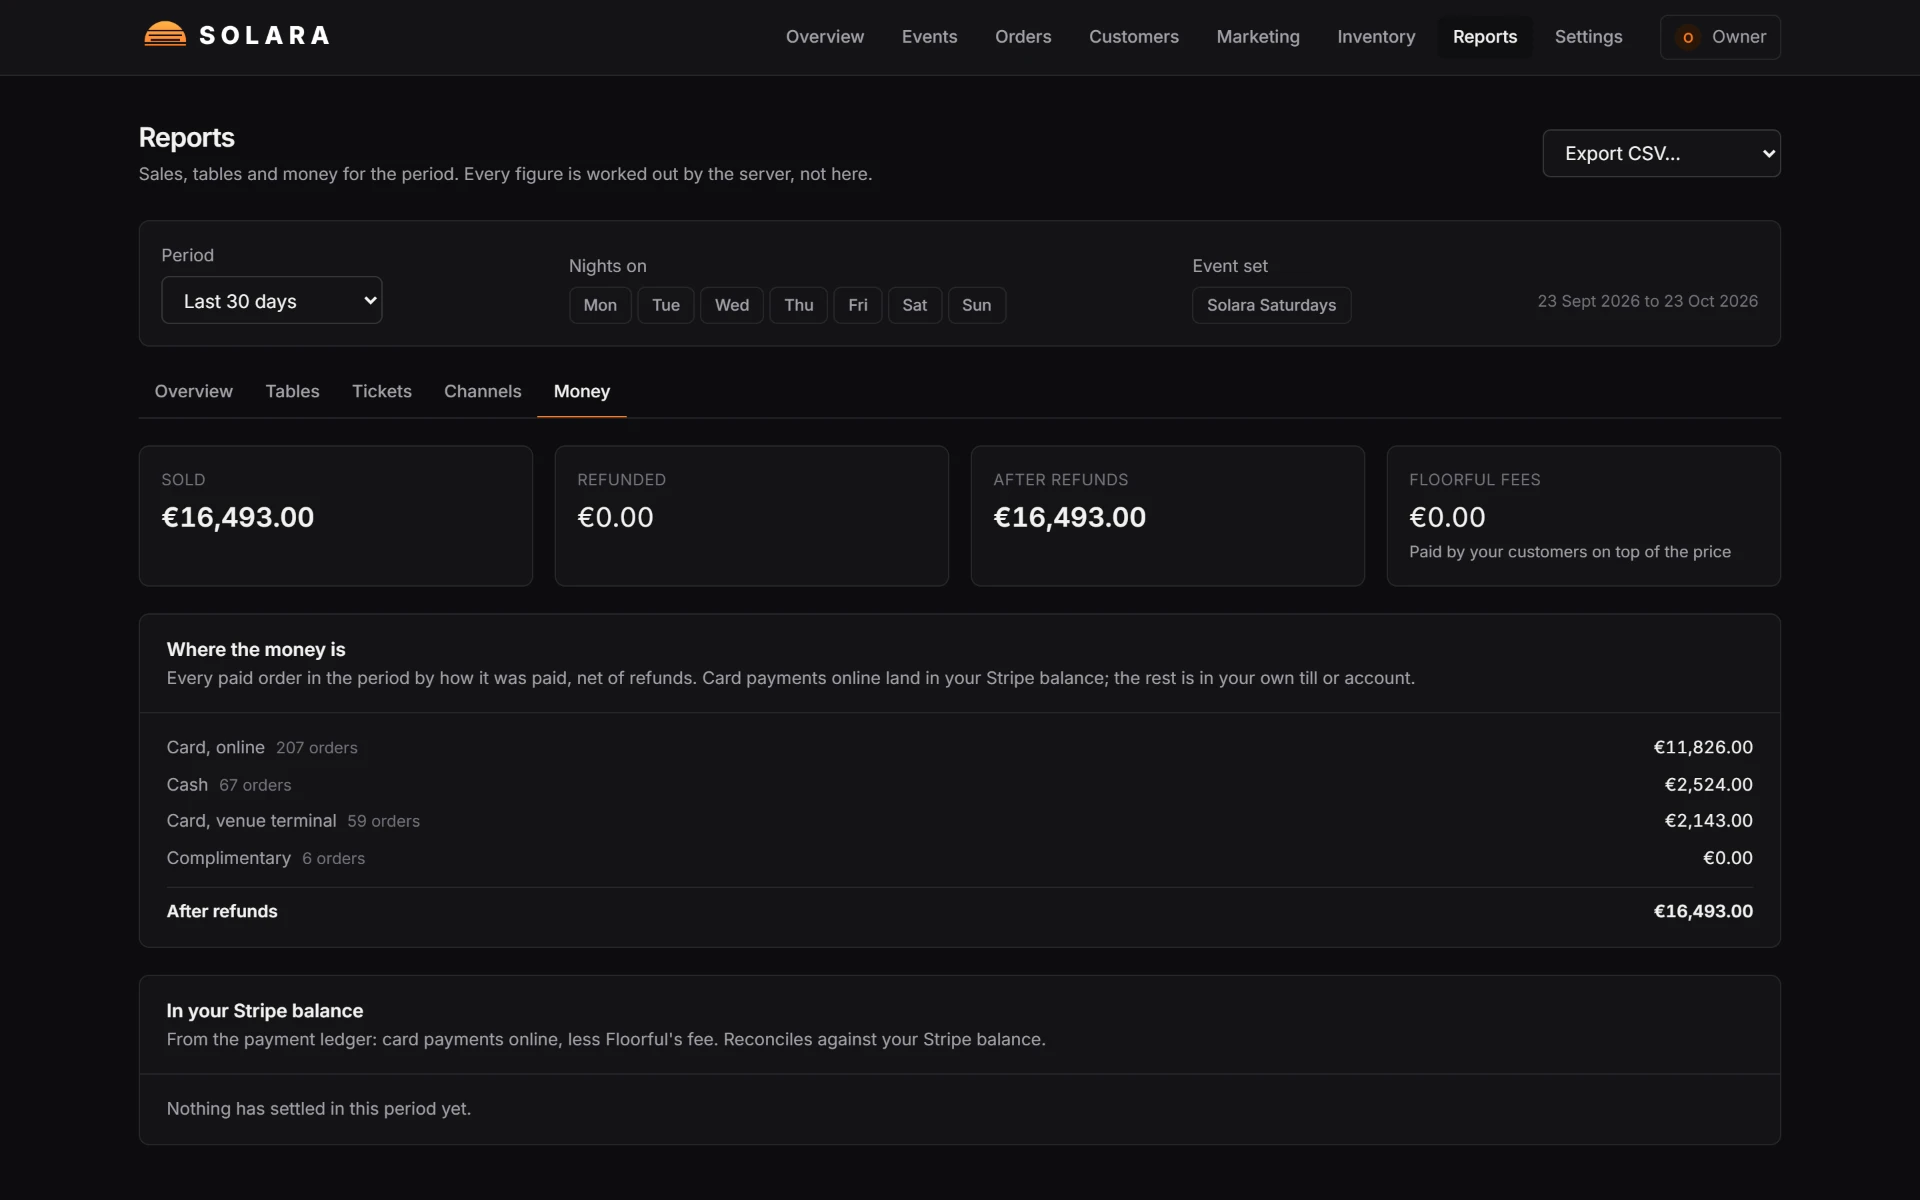Click the Solara sun logo icon
Viewport: 1920px width, 1200px height.
point(165,35)
